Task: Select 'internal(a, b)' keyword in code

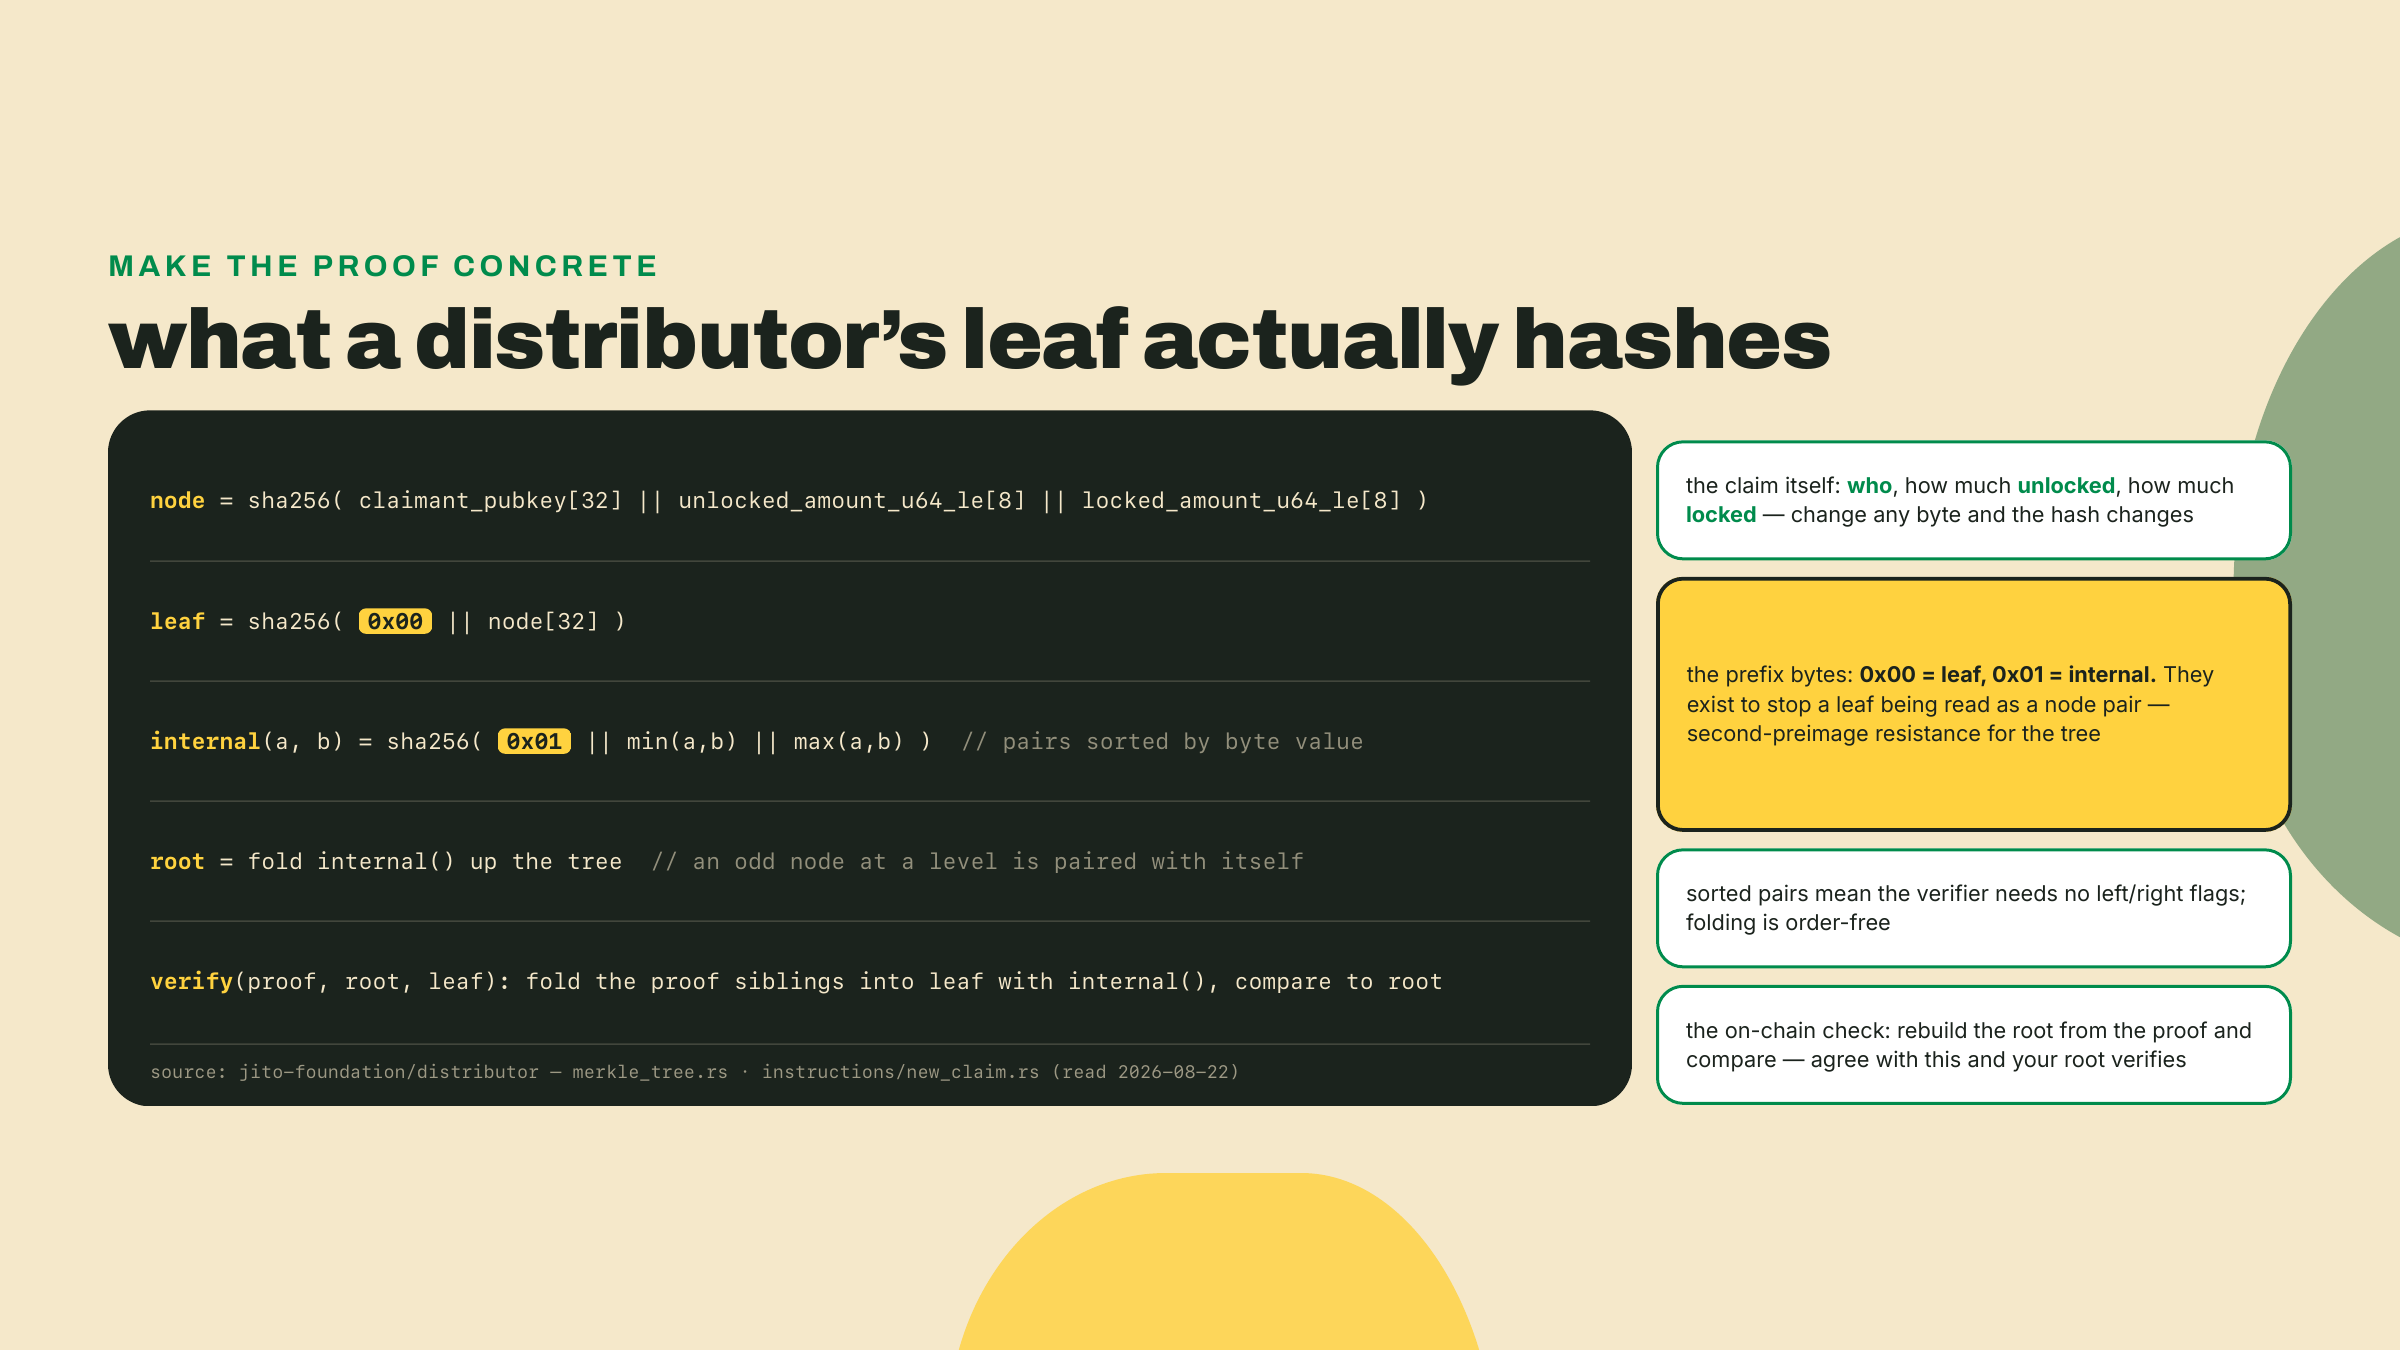Action: click(247, 741)
